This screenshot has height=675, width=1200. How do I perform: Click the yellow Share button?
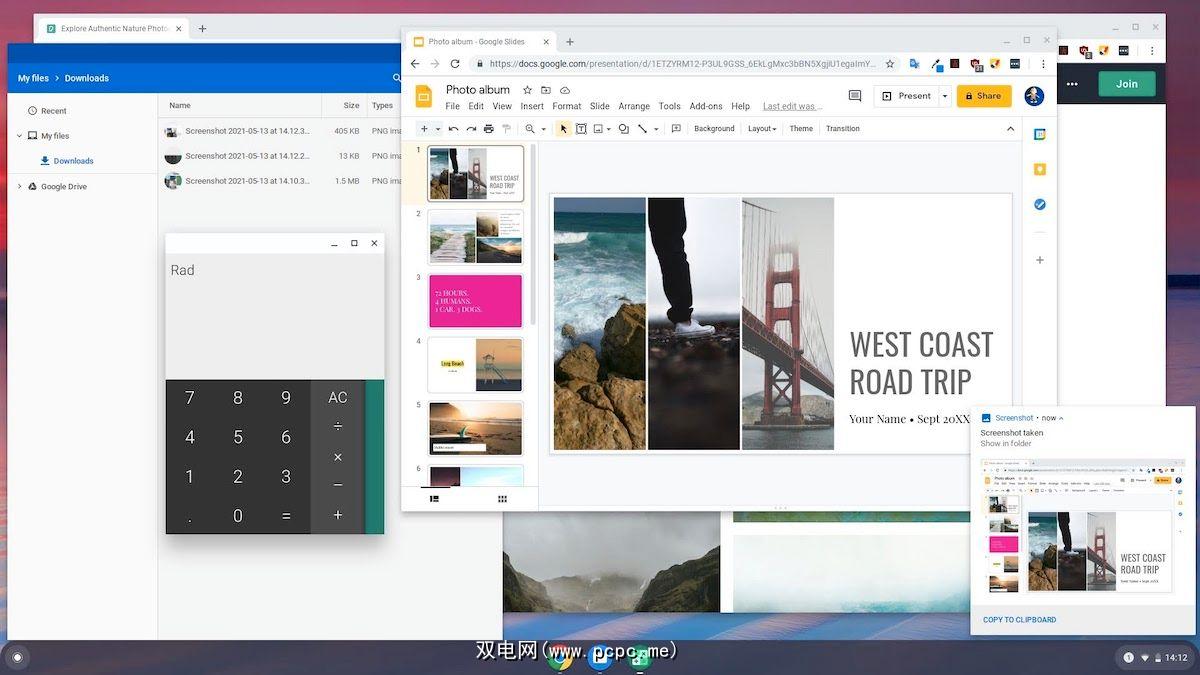983,96
